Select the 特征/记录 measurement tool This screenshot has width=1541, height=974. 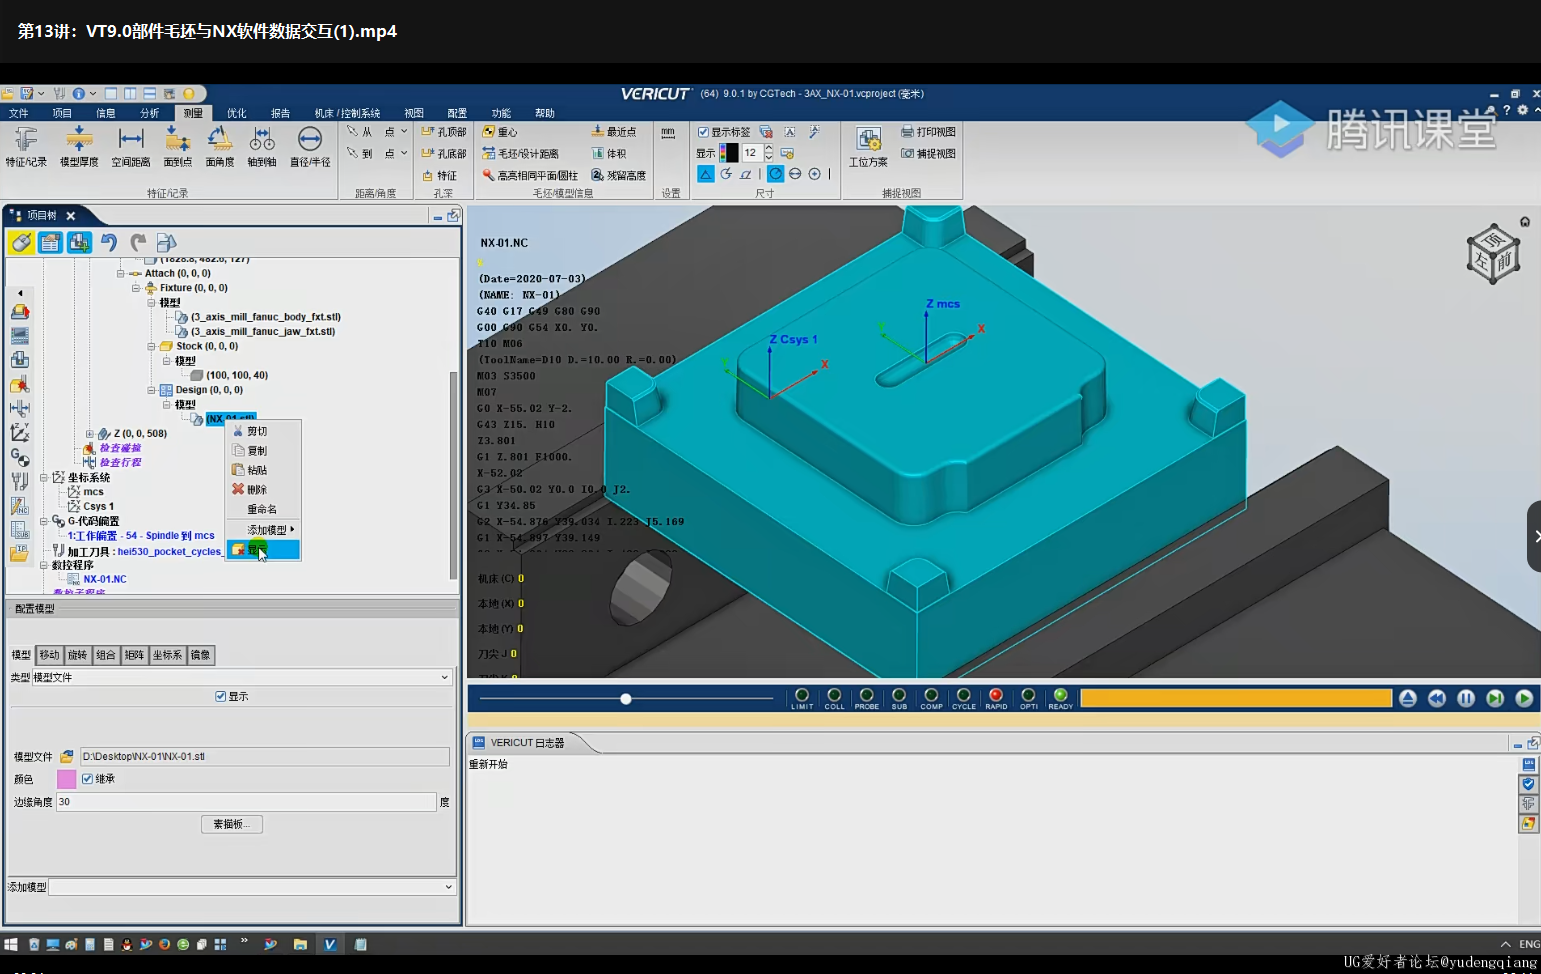point(26,147)
